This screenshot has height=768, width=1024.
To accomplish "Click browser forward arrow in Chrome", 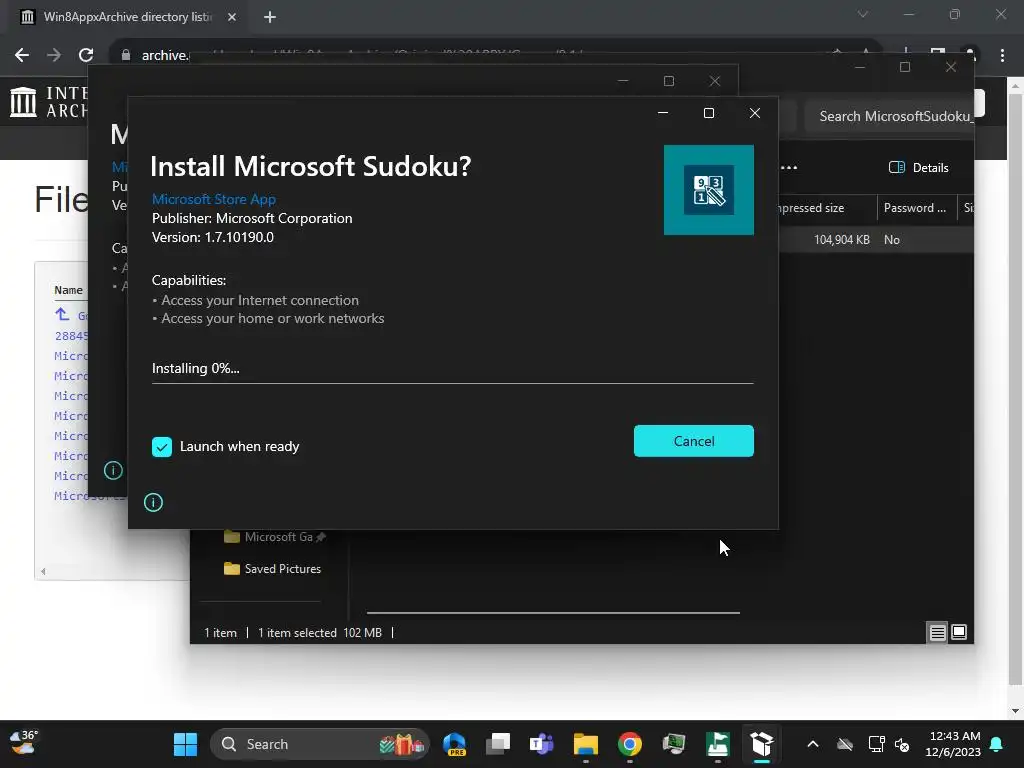I will coord(54,55).
